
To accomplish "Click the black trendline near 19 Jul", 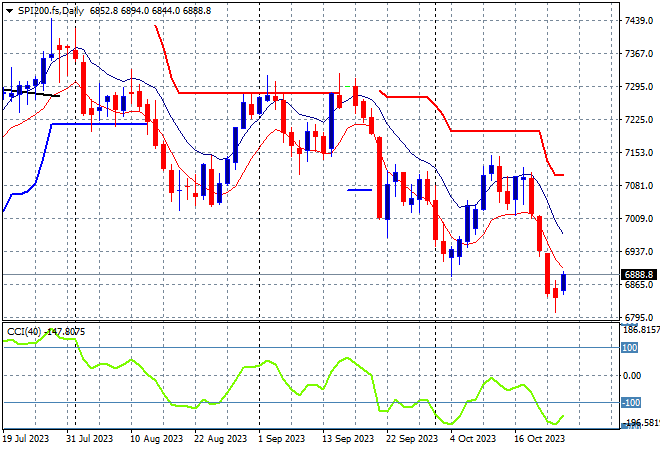I will click(x=31, y=93).
